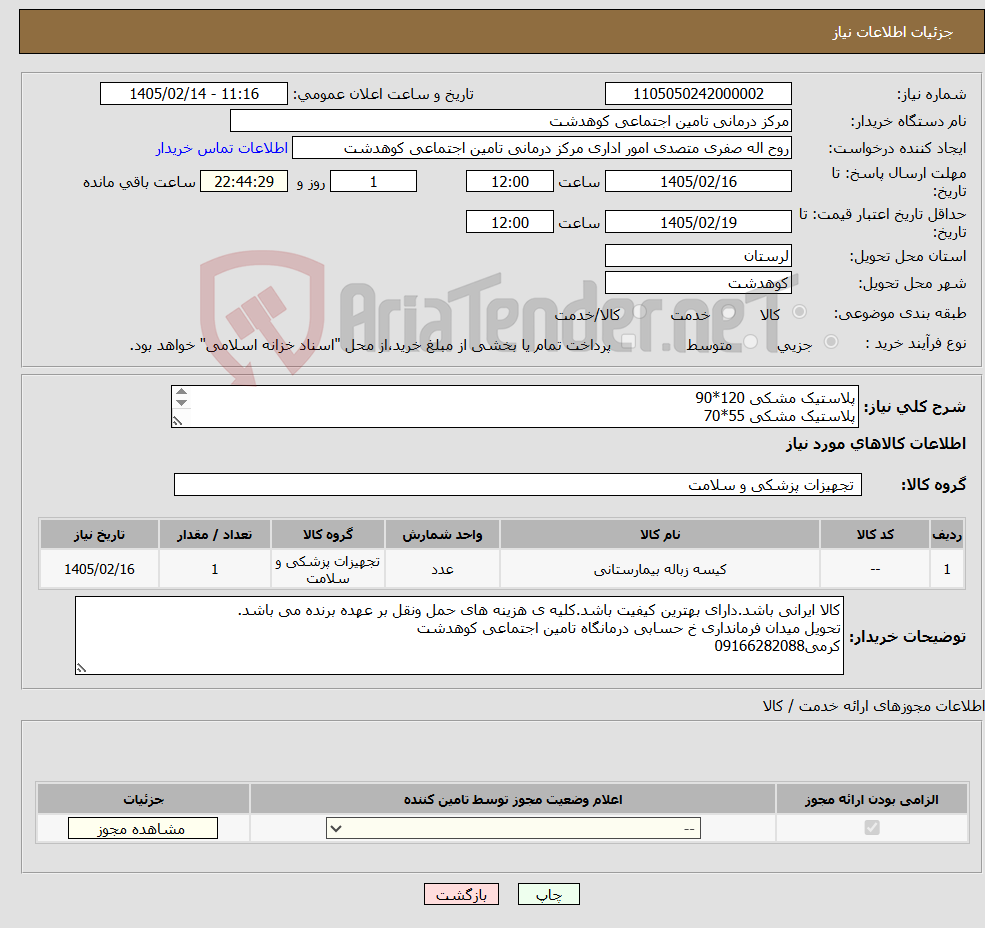Click the نام کالا column header

[660, 535]
